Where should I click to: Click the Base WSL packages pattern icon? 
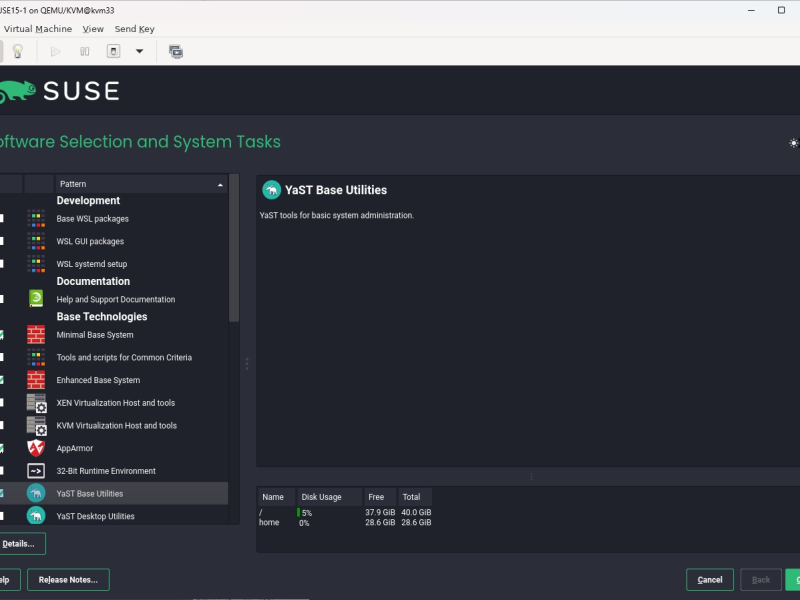click(36, 218)
